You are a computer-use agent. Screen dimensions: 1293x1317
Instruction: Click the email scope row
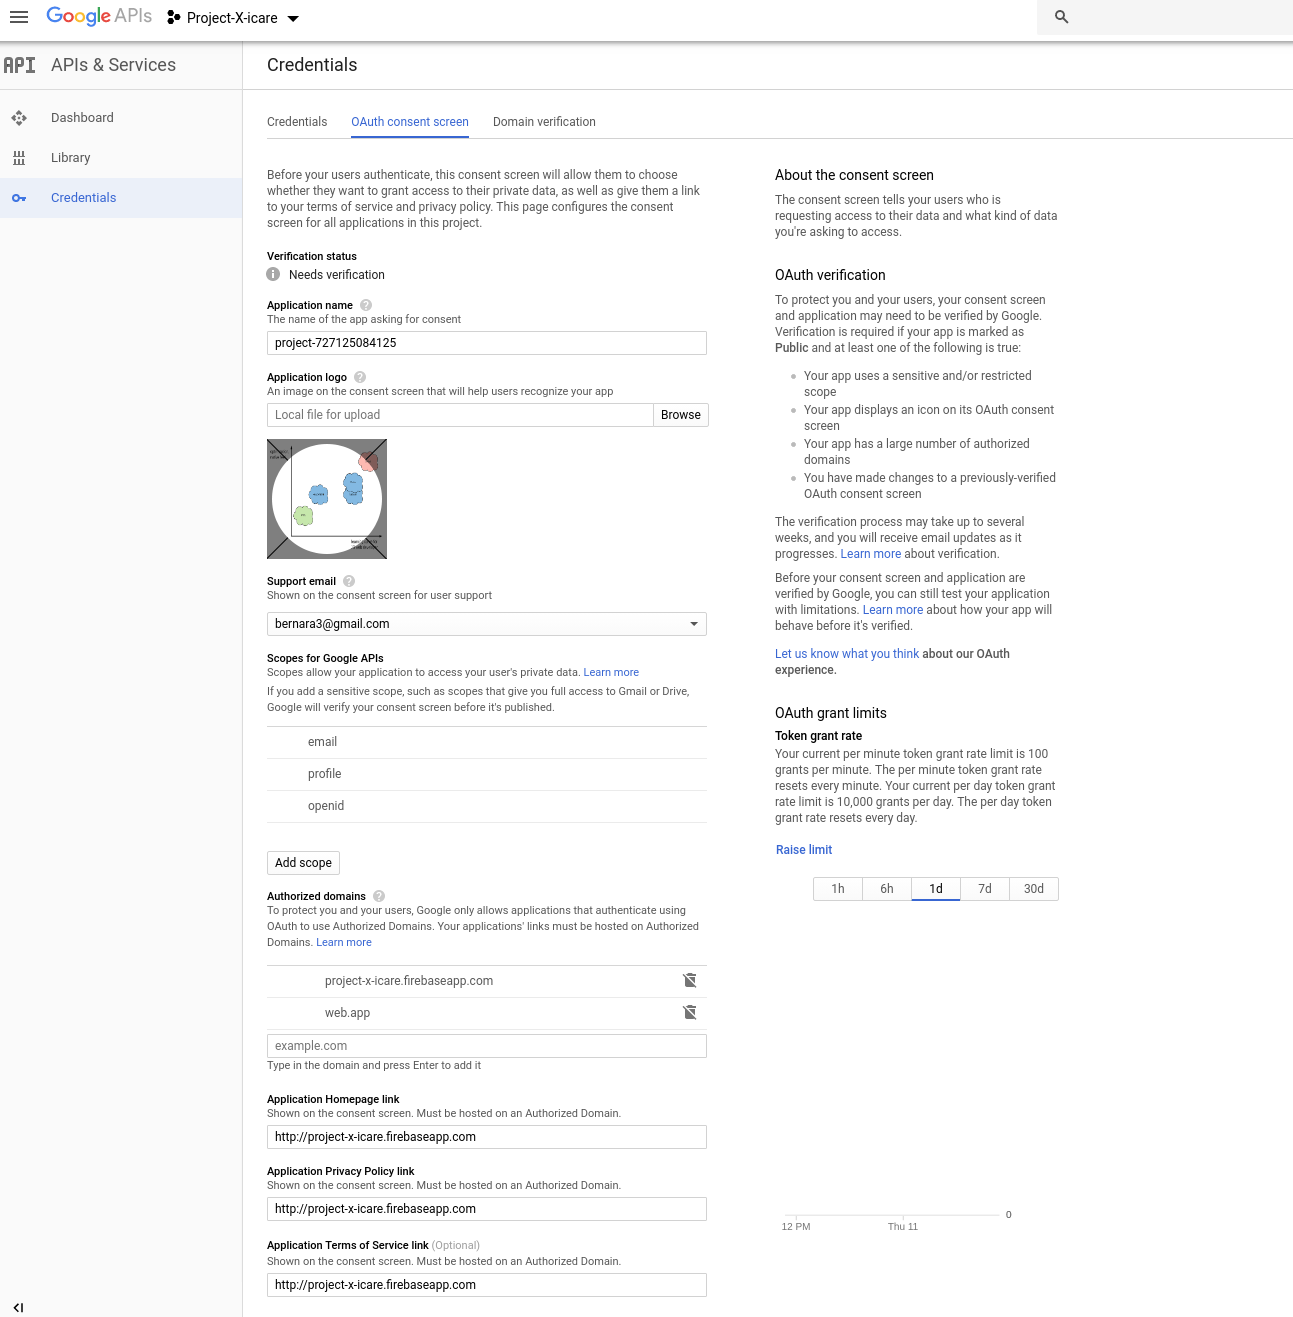[x=487, y=742]
